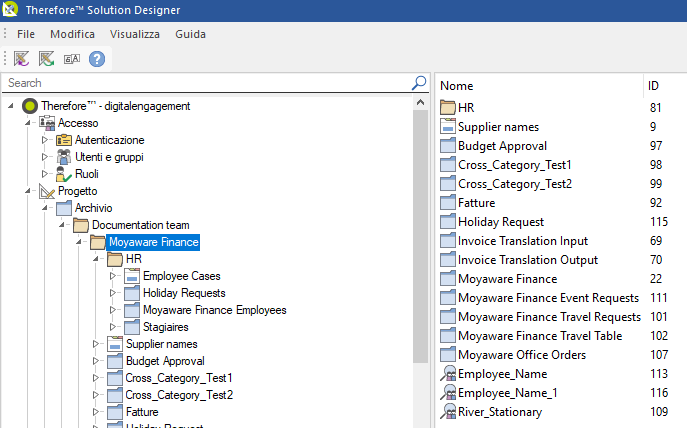This screenshot has width=687, height=428.
Task: Click inside the Search input field
Action: point(206,83)
